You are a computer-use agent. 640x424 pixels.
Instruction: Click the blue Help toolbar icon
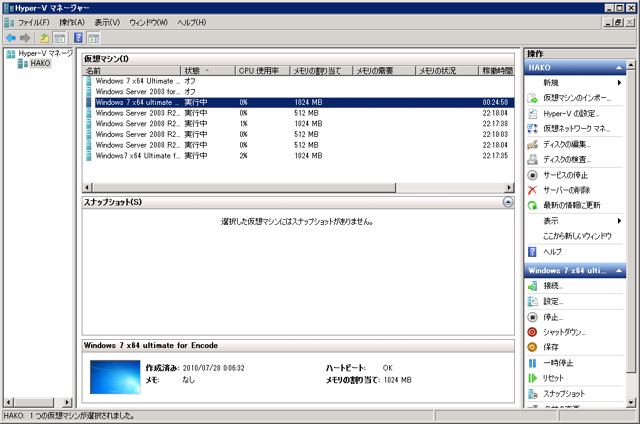pos(78,38)
